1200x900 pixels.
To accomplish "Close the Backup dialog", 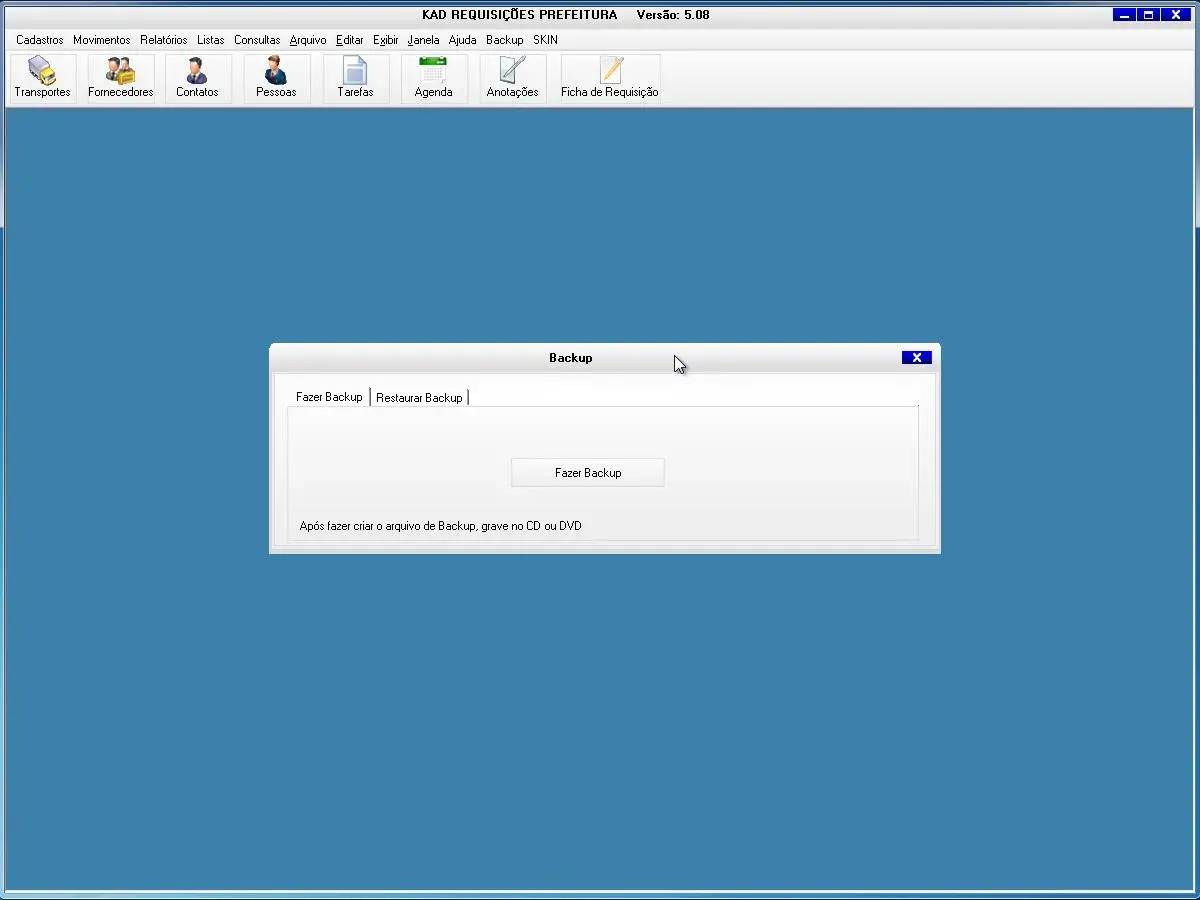I will point(916,358).
